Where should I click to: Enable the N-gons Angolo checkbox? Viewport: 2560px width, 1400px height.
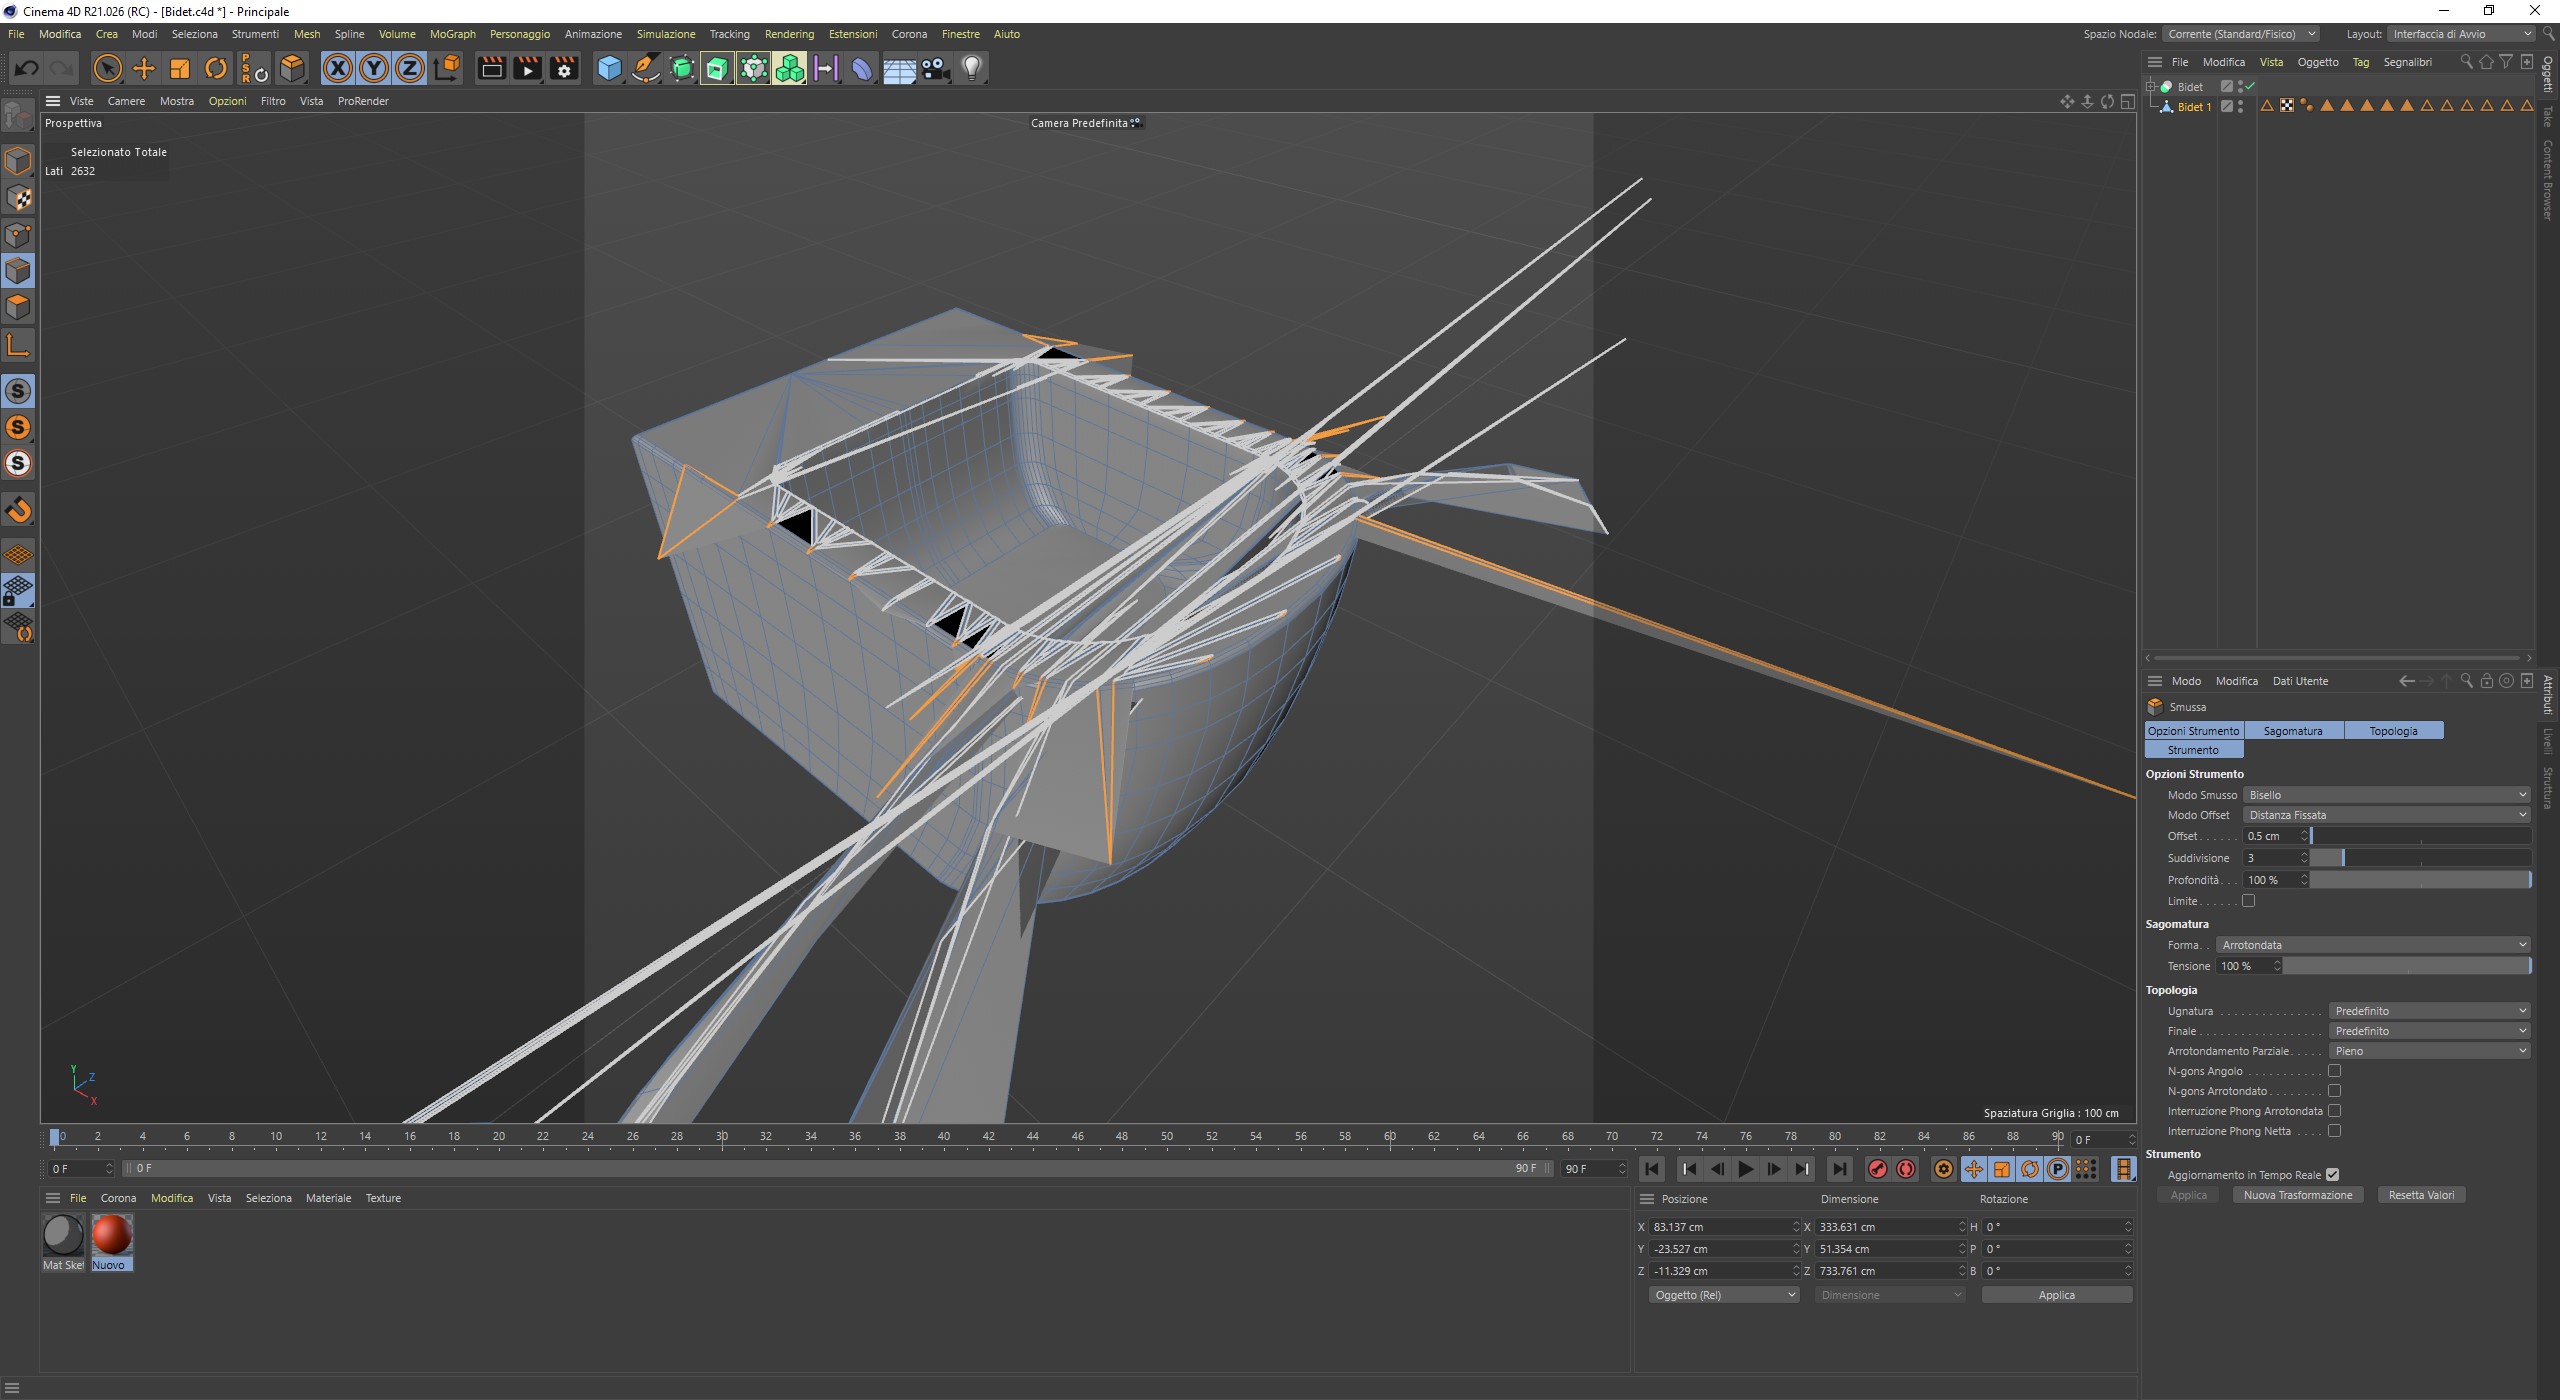pyautogui.click(x=2335, y=1071)
